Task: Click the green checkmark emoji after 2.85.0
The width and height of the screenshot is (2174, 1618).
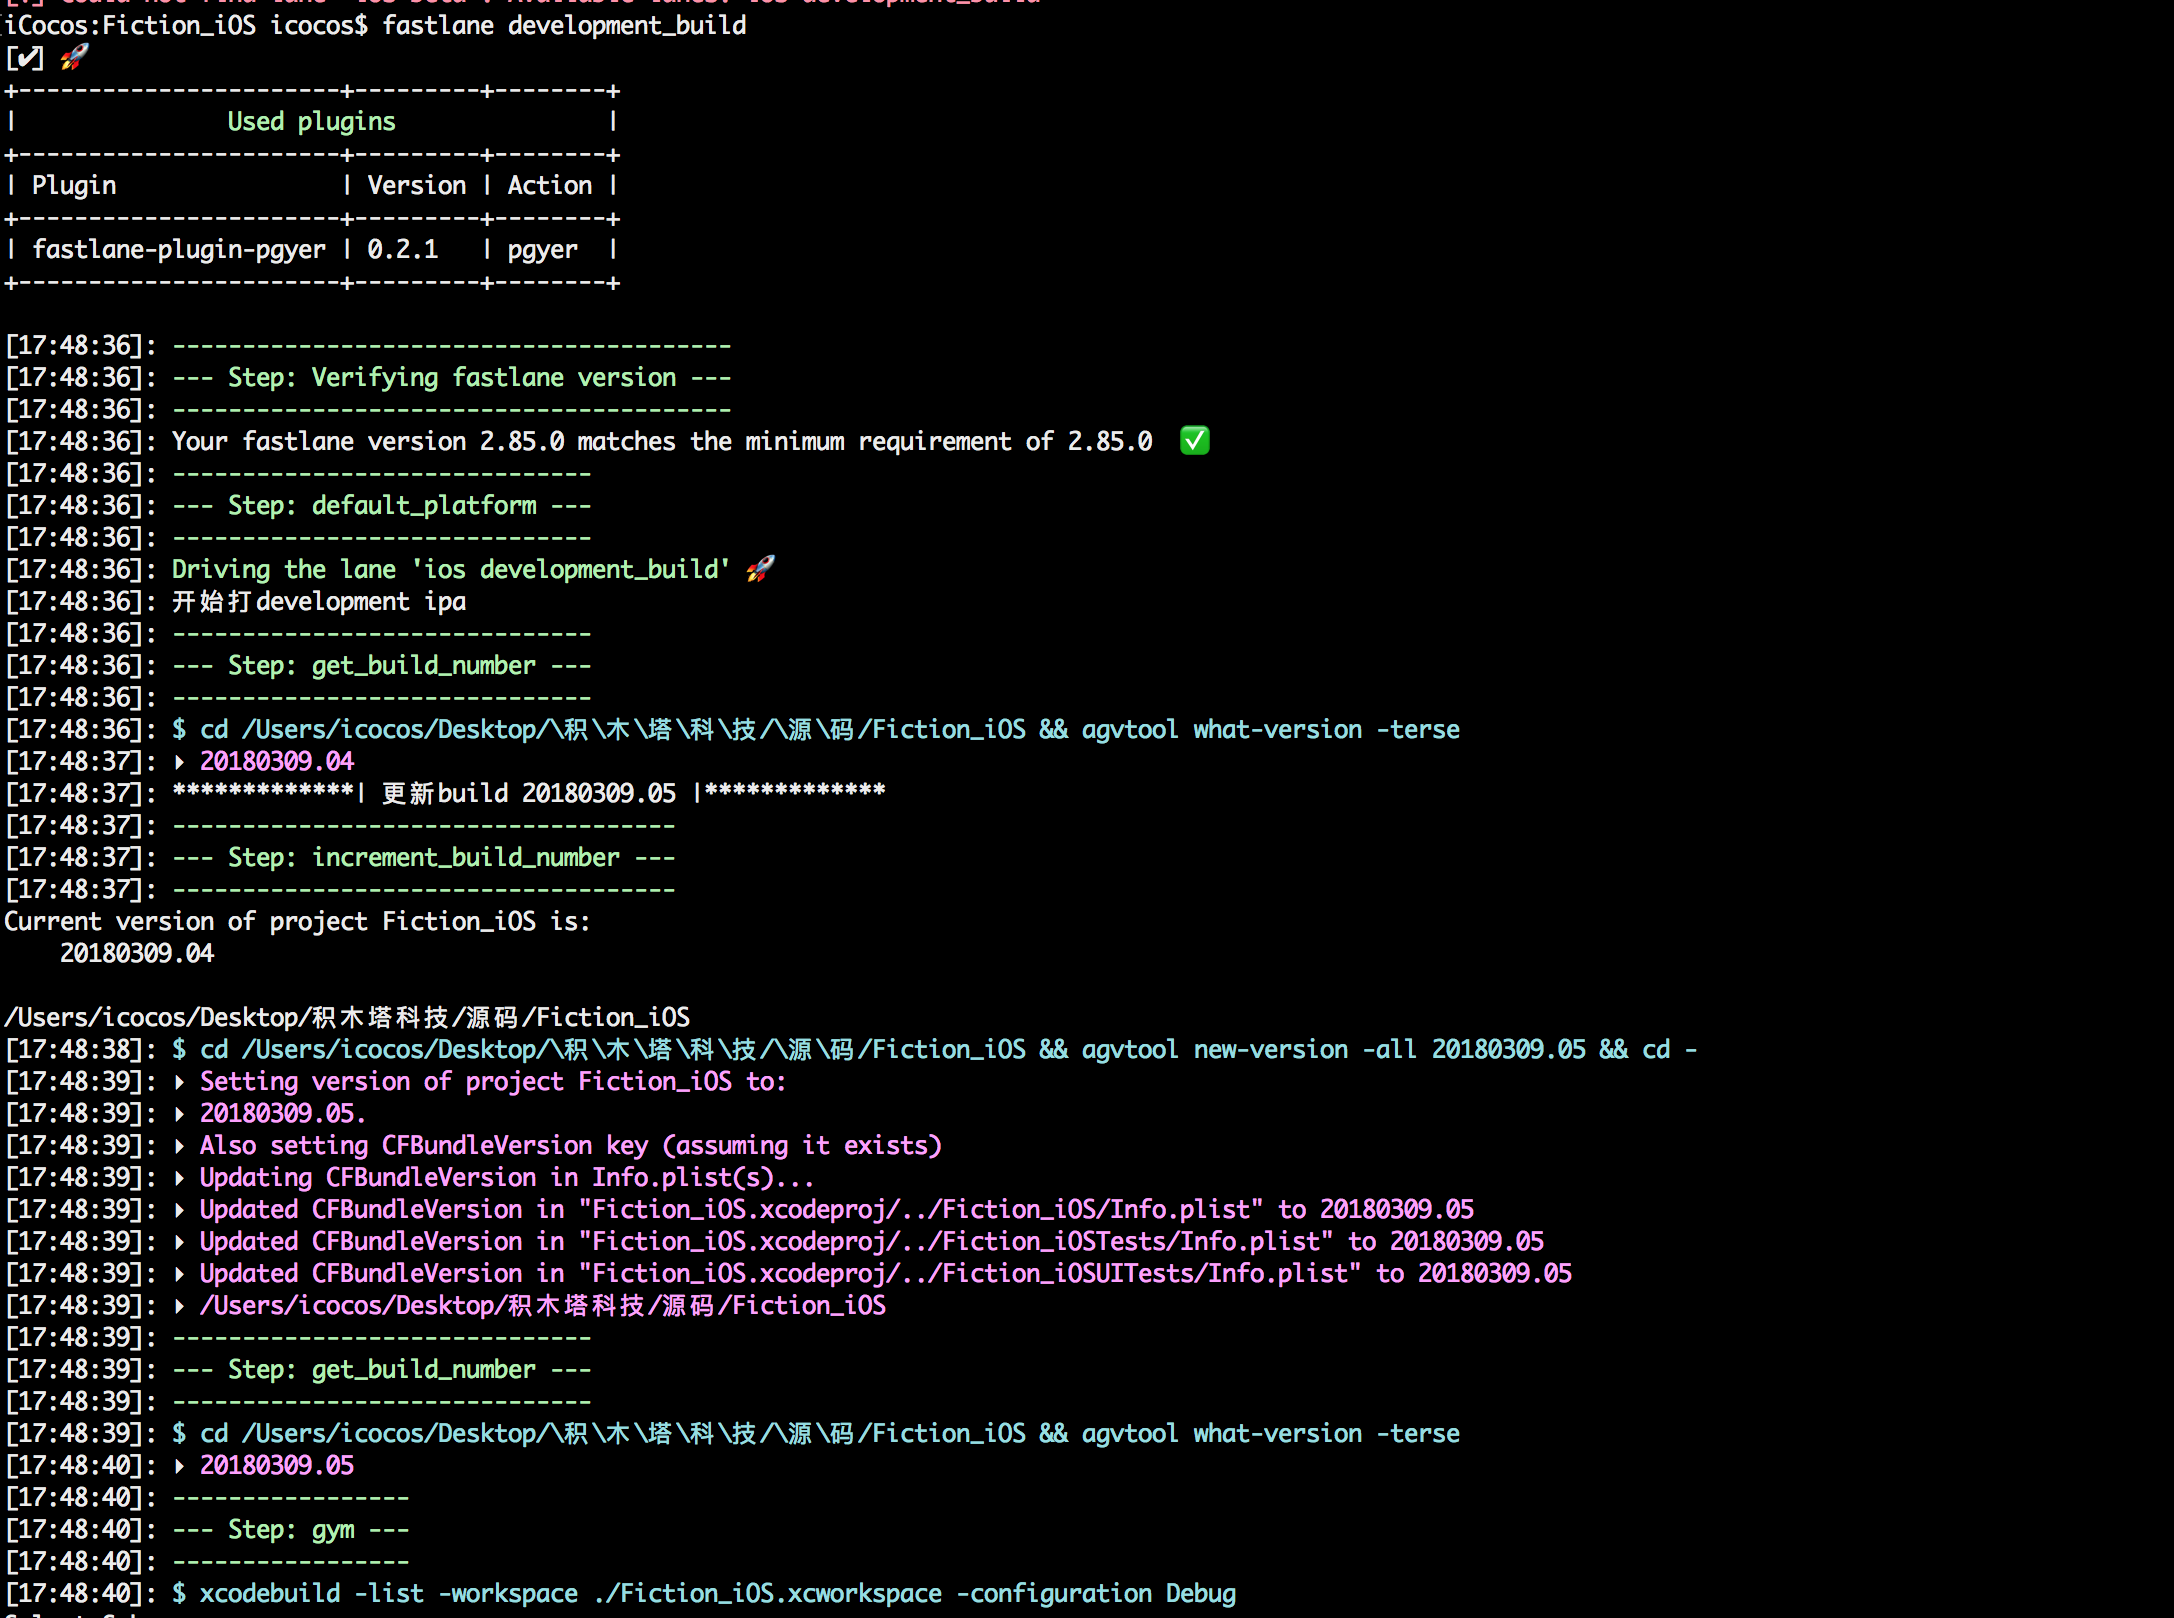Action: coord(1194,441)
